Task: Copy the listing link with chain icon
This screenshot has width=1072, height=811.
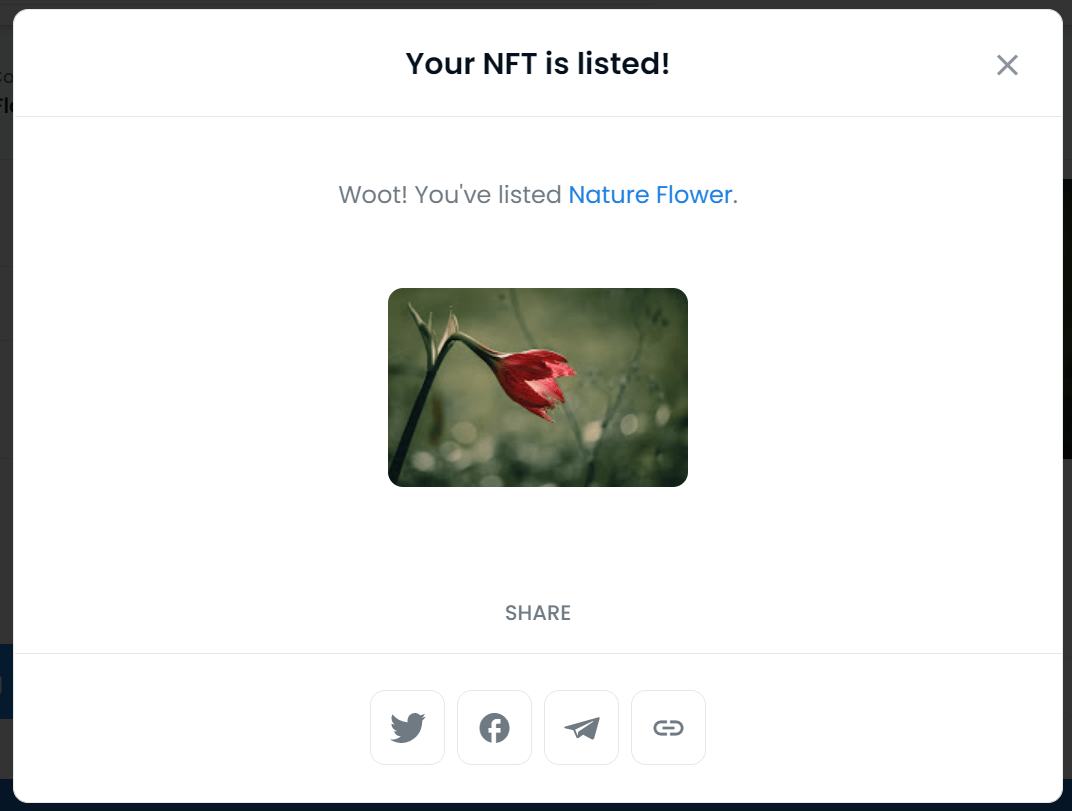Action: click(668, 728)
